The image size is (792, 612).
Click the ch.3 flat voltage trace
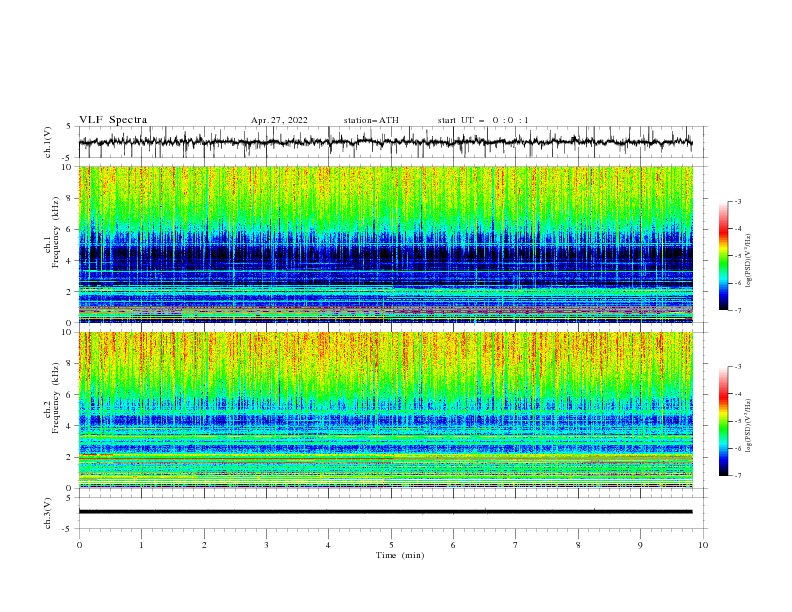385,512
